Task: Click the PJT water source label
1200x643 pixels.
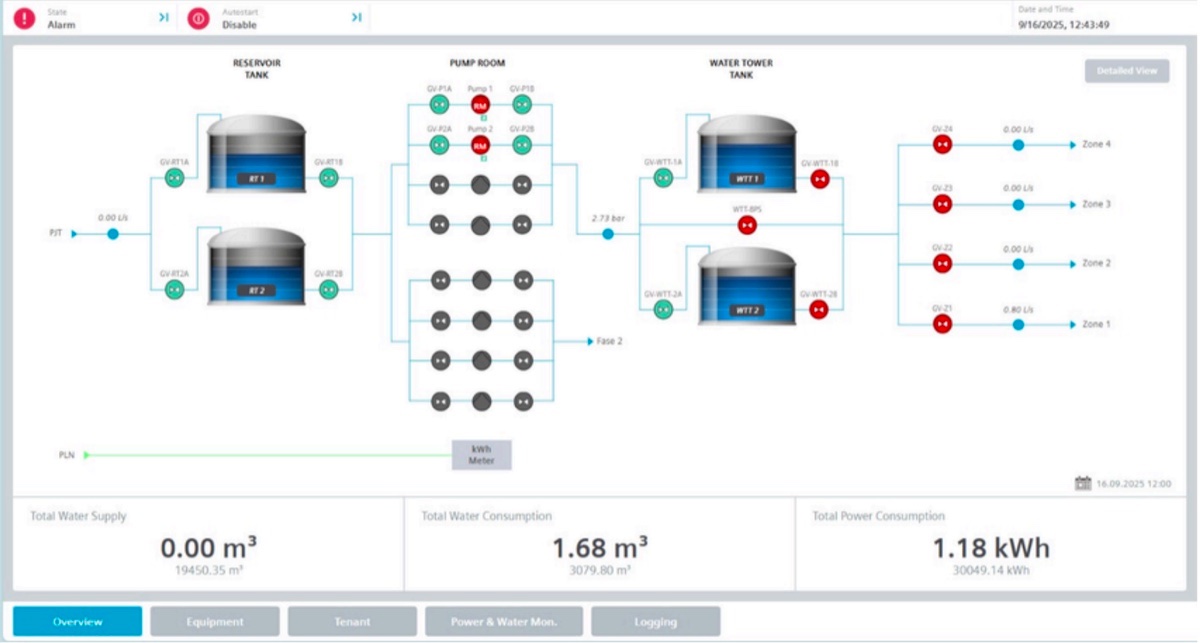Action: point(57,234)
